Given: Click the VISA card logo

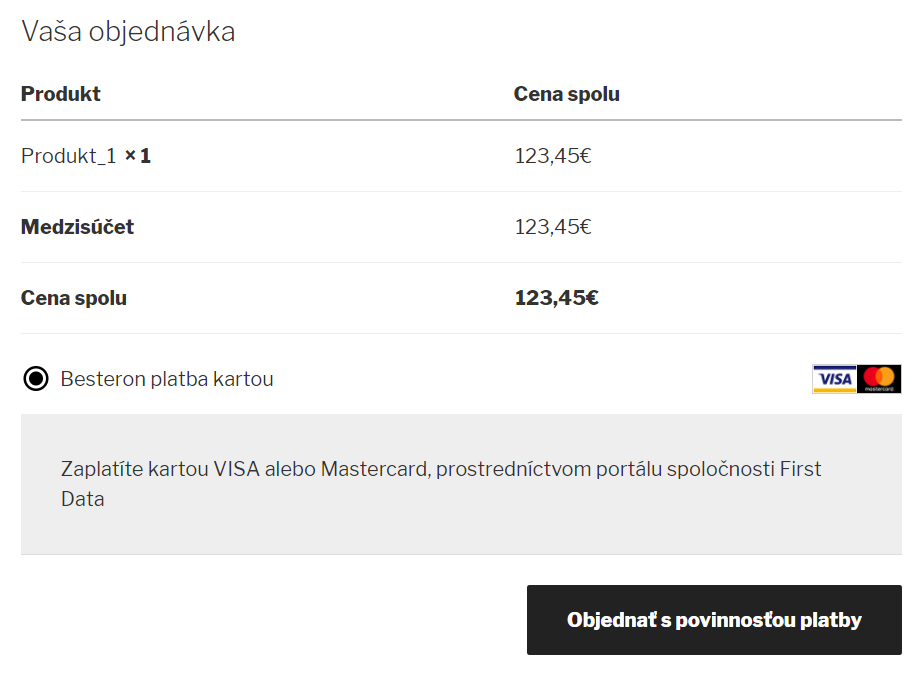Looking at the screenshot, I should click(834, 379).
